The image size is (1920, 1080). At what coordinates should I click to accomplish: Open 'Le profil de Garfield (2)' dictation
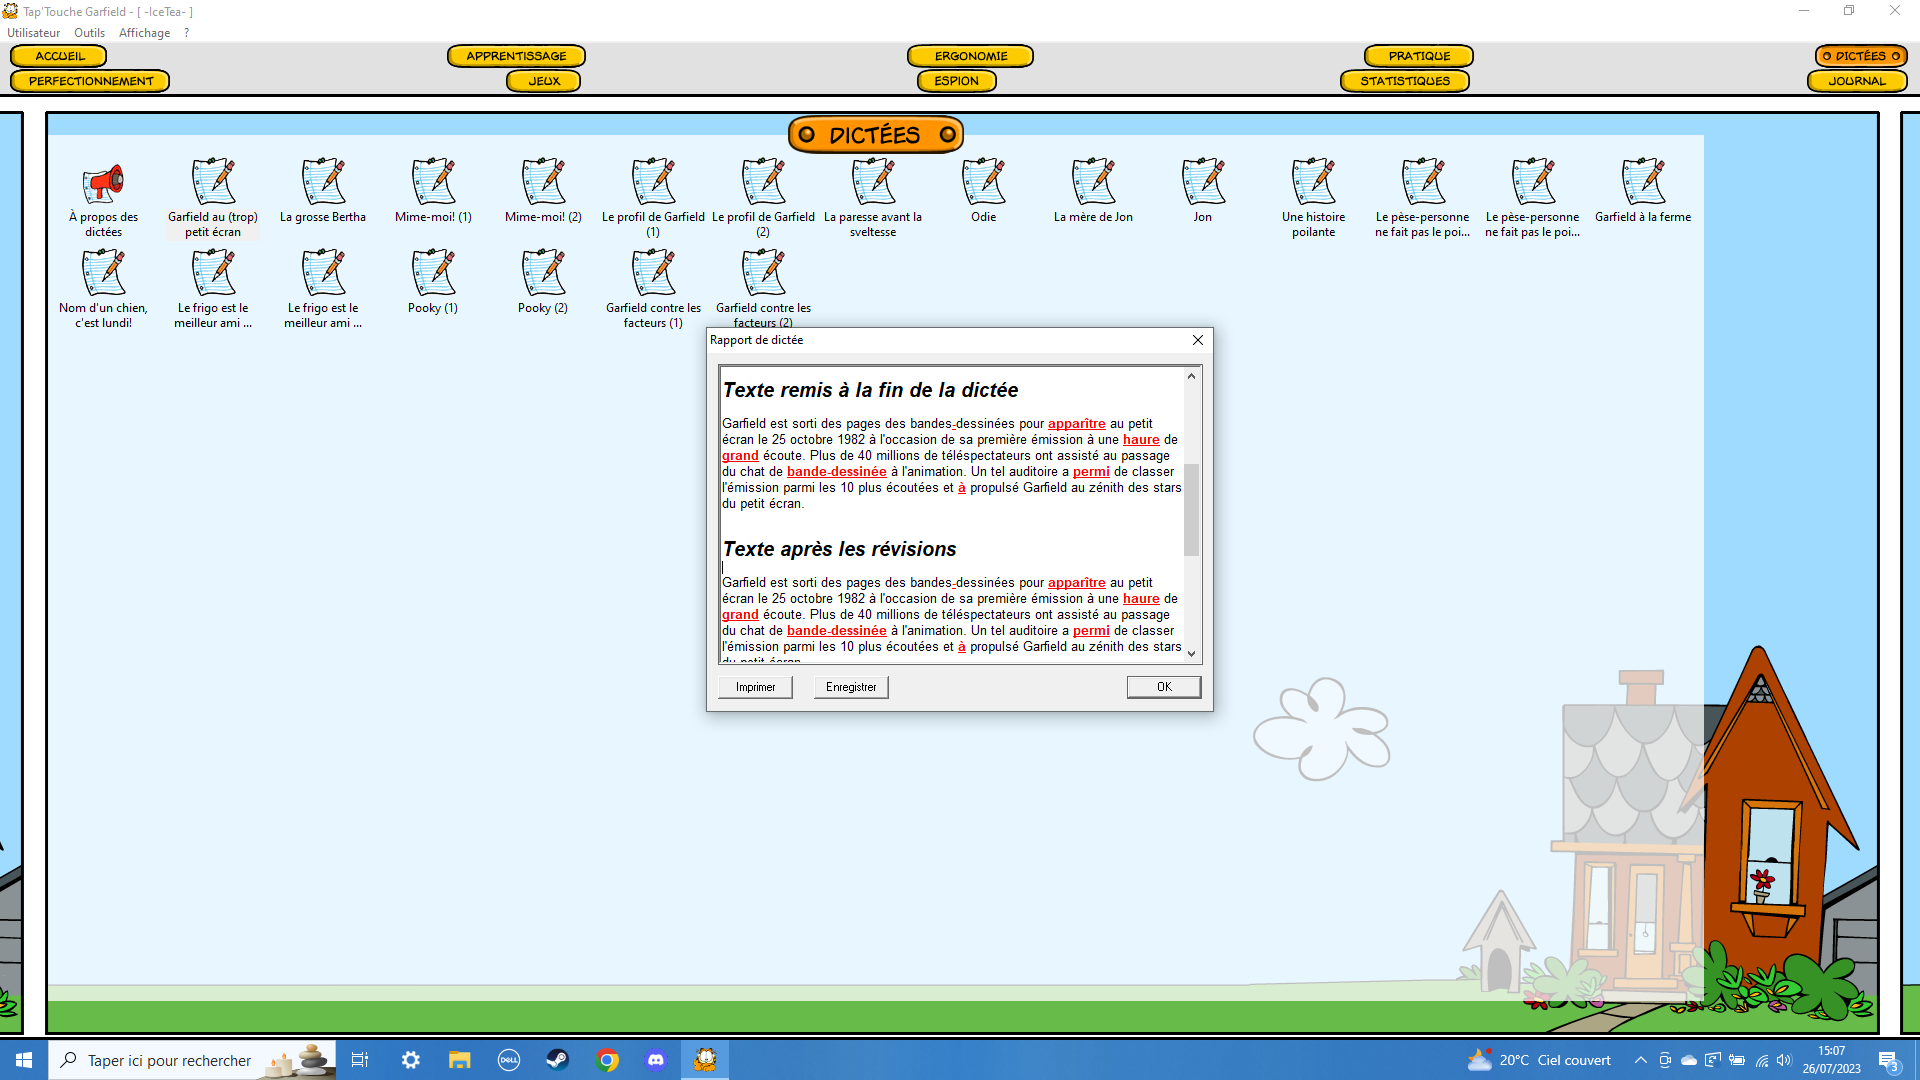763,199
